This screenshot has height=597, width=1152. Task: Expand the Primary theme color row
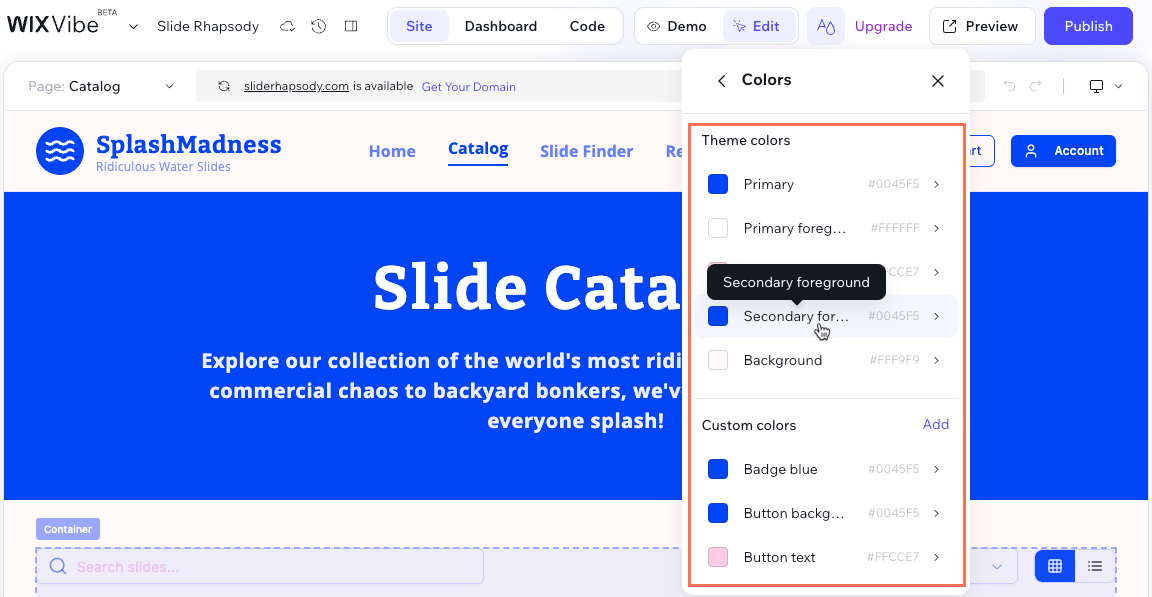[936, 184]
